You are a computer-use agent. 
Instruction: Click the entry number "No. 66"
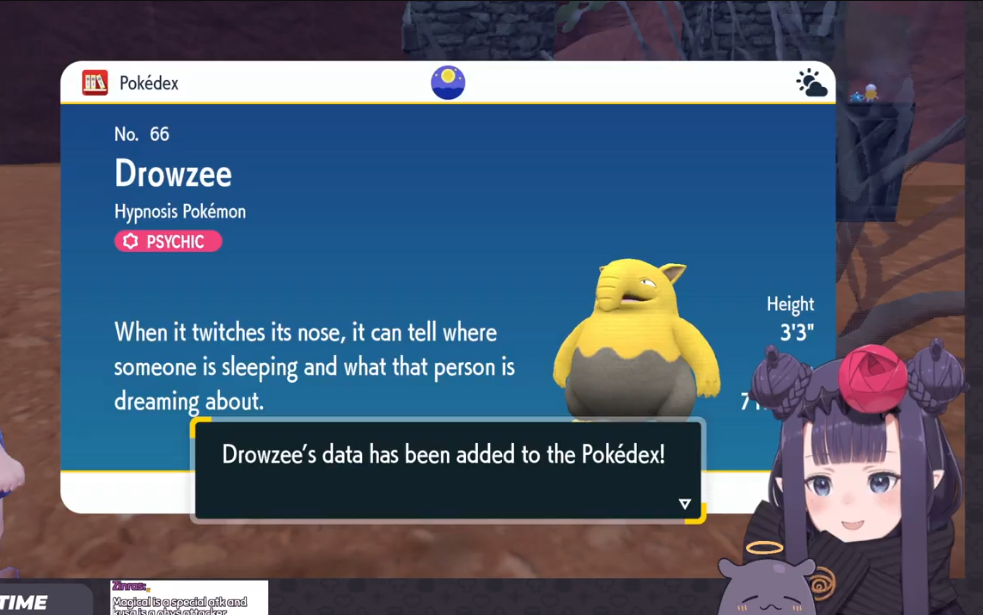(x=142, y=134)
